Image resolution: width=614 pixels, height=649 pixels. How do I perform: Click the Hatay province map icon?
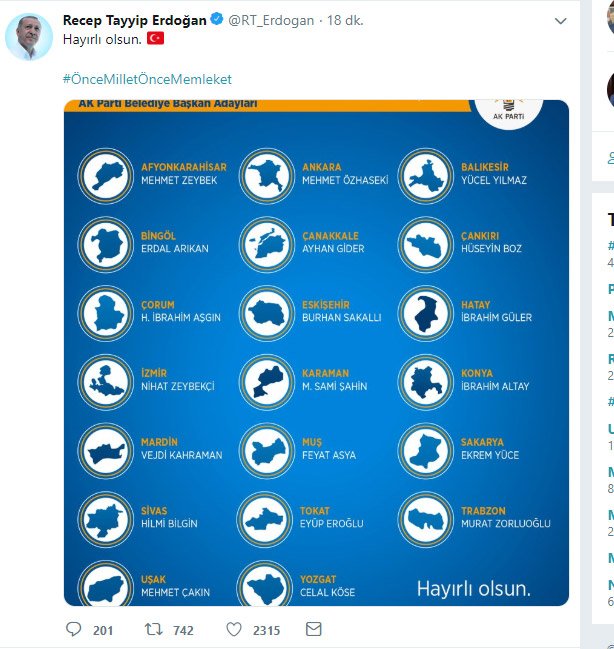click(x=423, y=311)
